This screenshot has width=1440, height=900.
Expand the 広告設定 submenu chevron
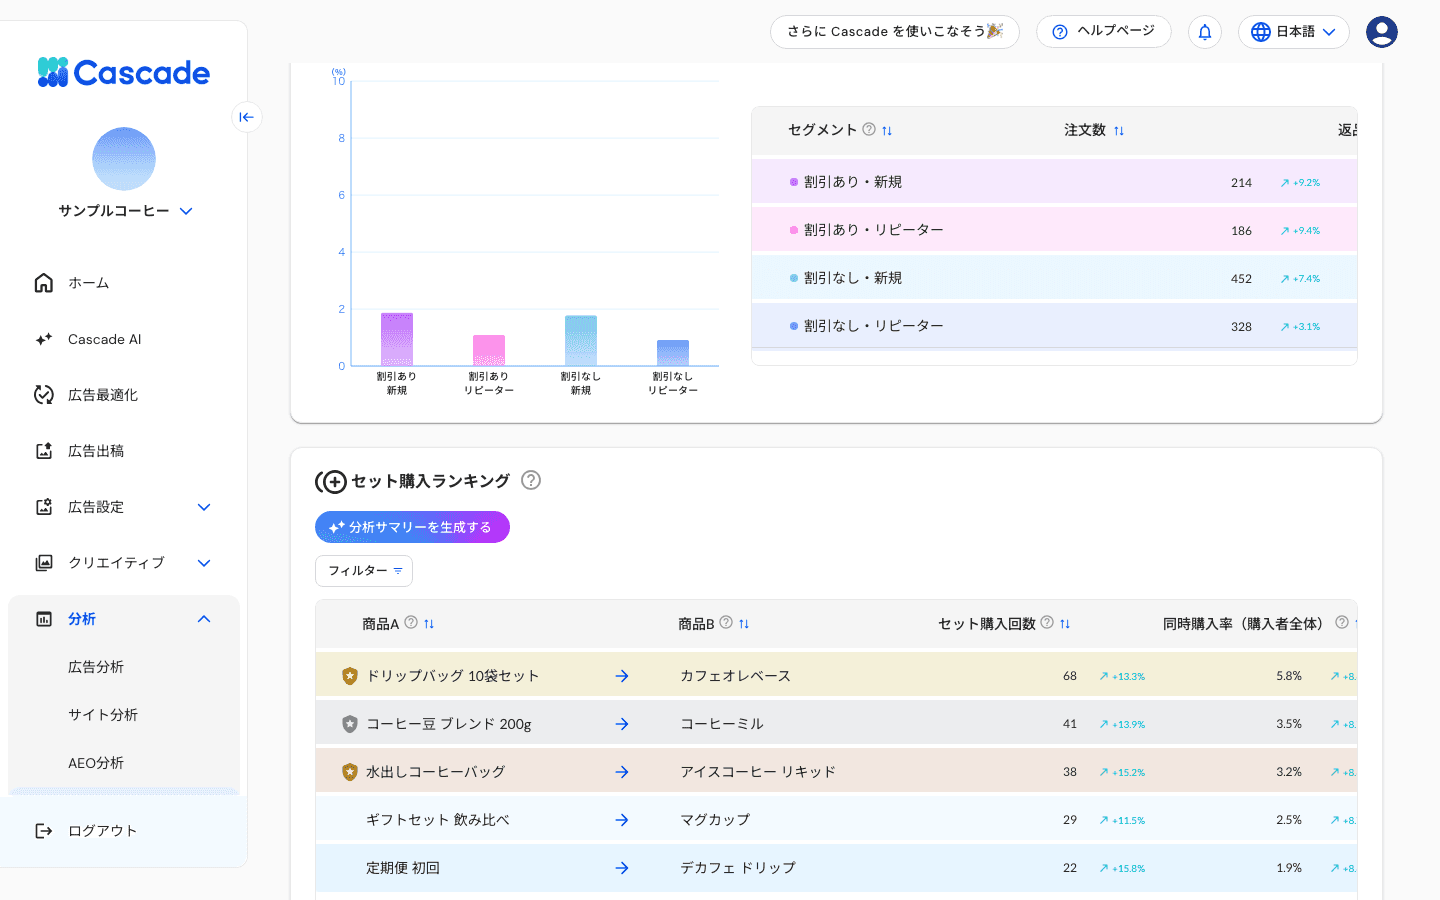point(204,507)
